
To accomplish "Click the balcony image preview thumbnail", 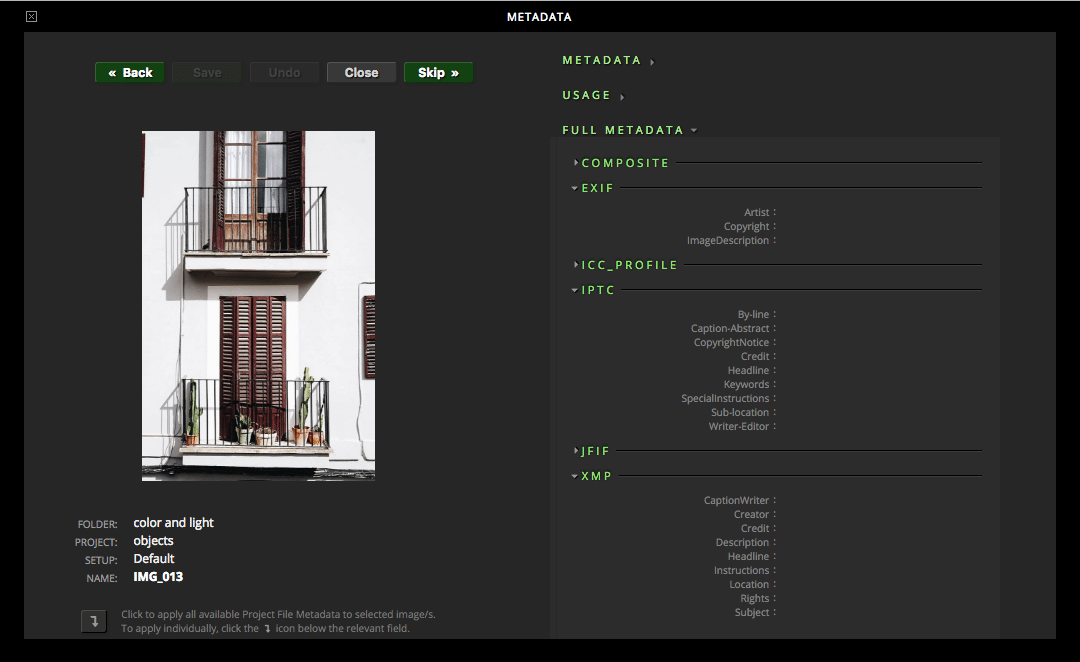I will click(x=258, y=306).
